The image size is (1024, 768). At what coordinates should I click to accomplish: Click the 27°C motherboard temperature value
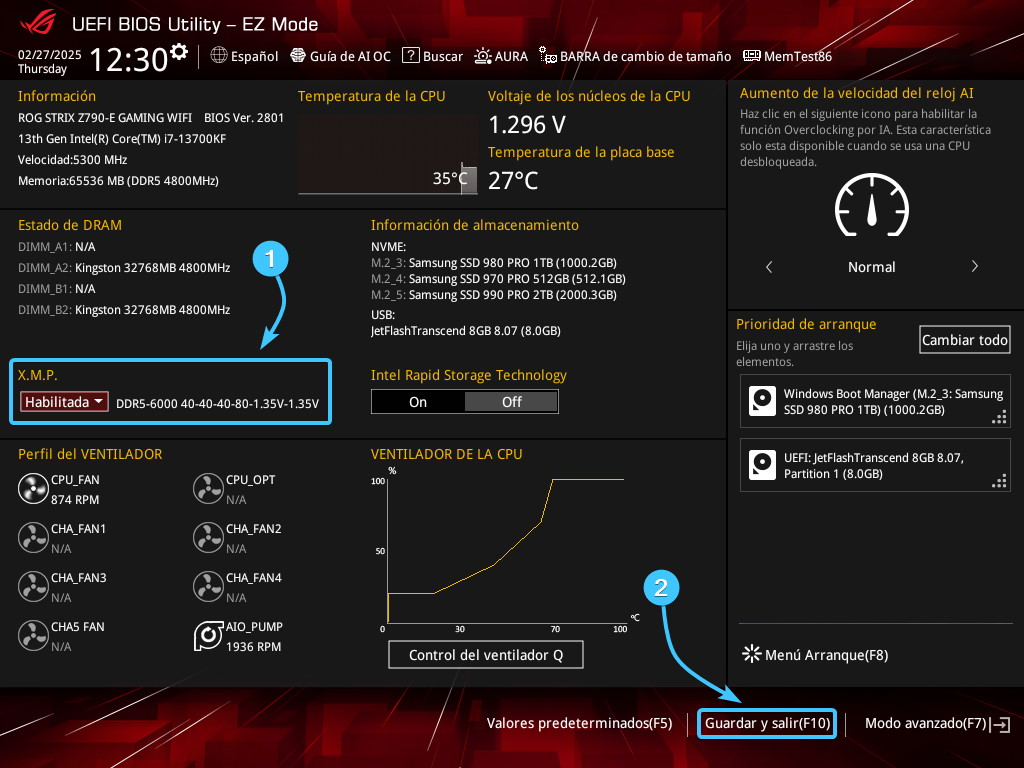pyautogui.click(x=513, y=181)
